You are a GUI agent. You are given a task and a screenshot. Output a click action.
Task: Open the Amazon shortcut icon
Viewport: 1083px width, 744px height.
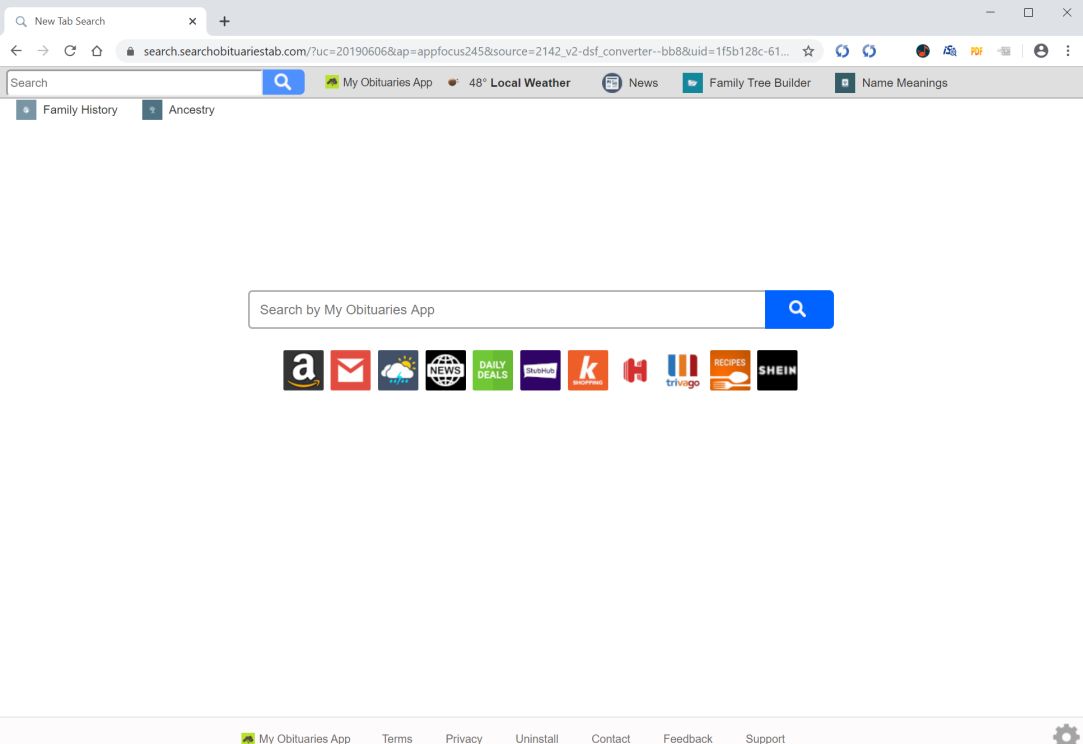pyautogui.click(x=303, y=370)
